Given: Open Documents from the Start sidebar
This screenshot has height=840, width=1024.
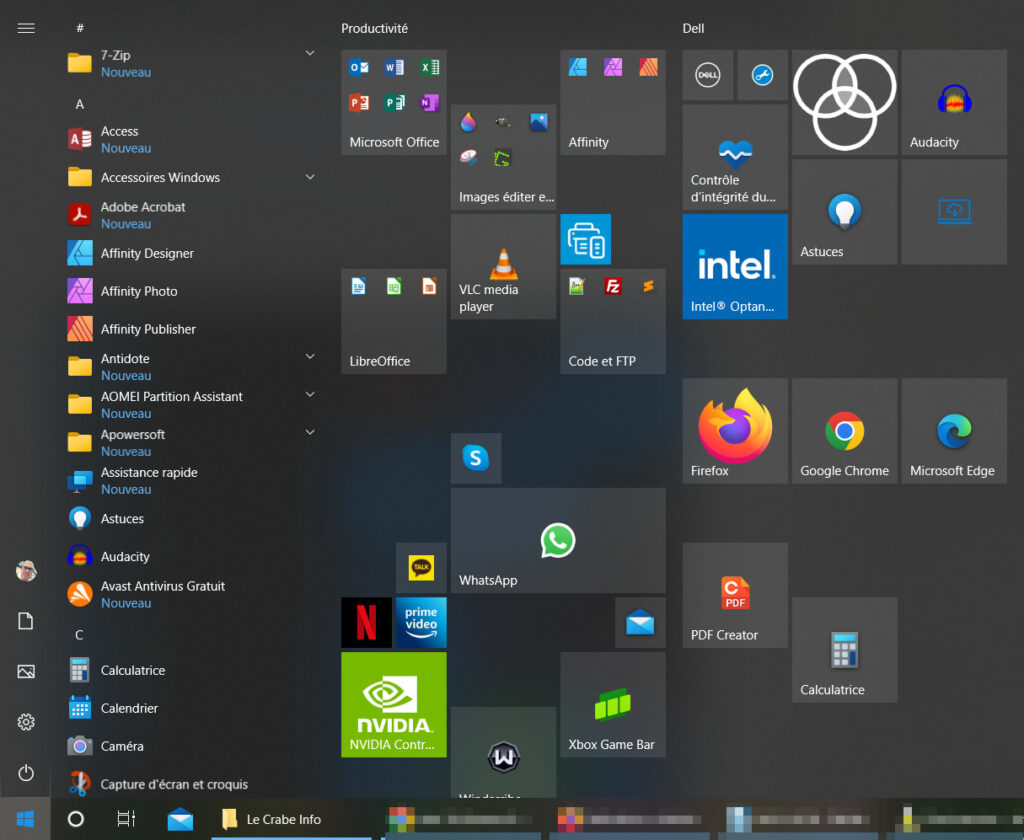Looking at the screenshot, I should pos(26,621).
